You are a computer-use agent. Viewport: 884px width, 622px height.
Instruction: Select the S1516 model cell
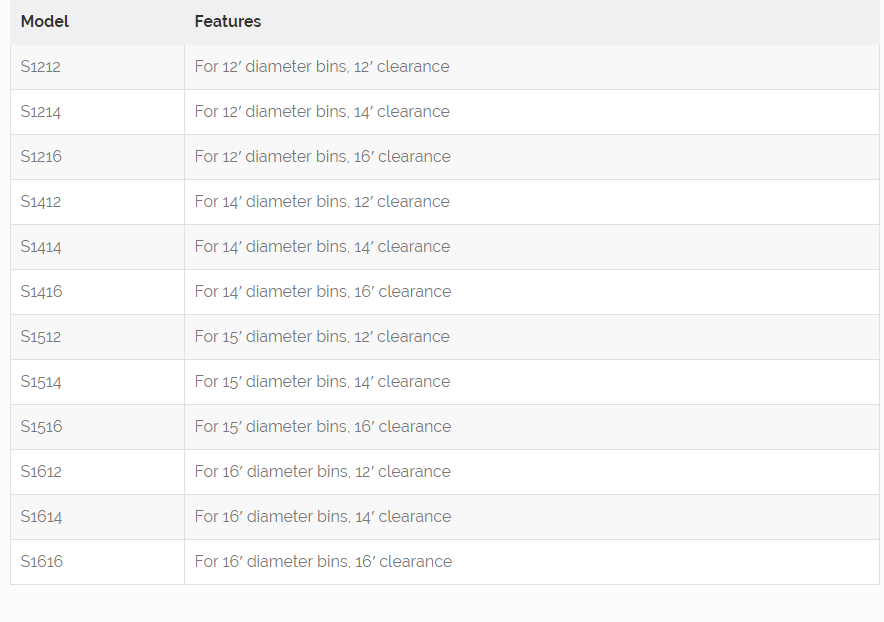click(41, 427)
